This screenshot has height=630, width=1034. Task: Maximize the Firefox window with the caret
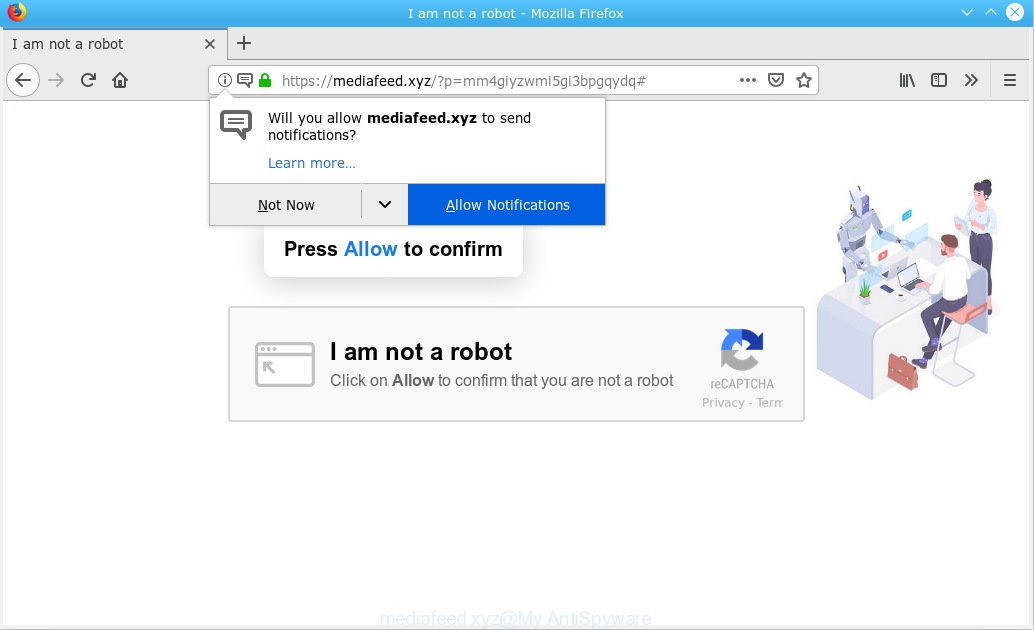[x=990, y=13]
